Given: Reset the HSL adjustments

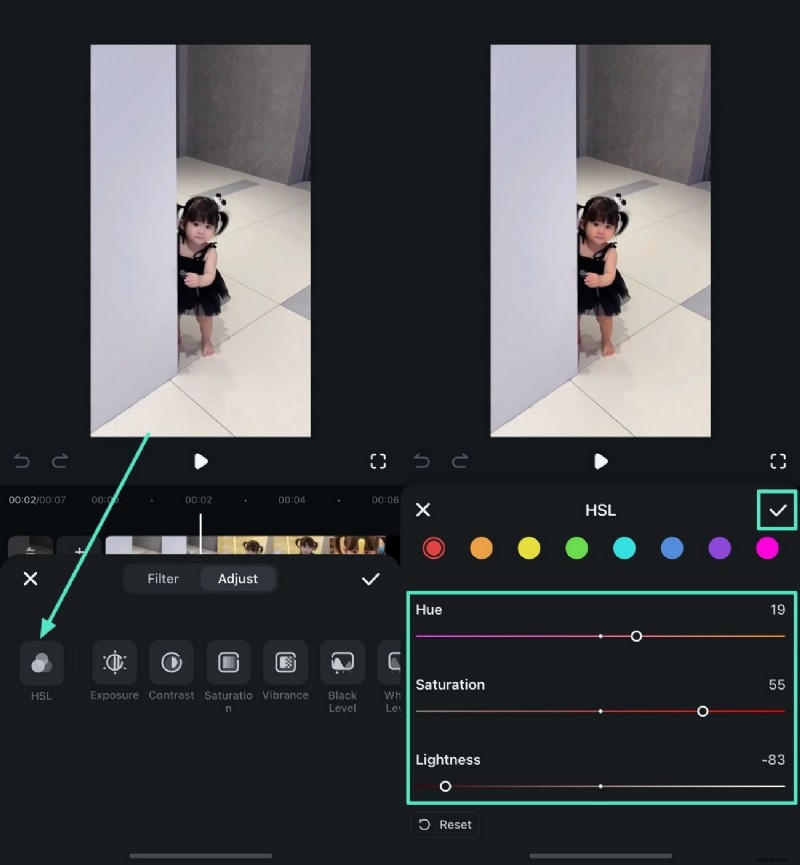Looking at the screenshot, I should tap(445, 824).
